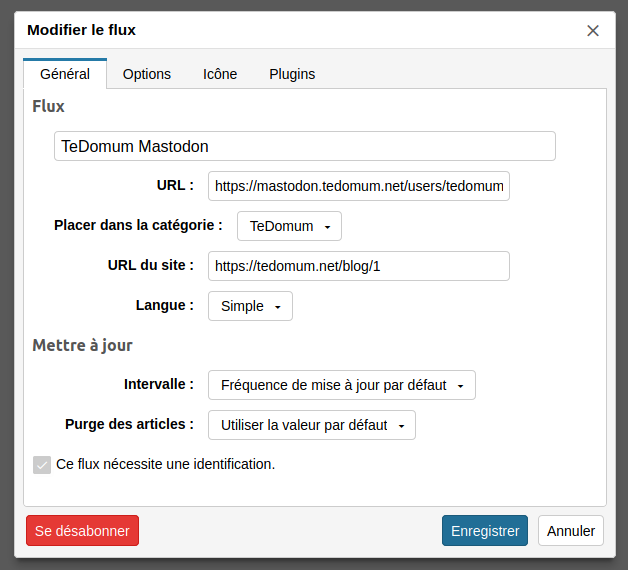The image size is (628, 570).
Task: Expand the Purge des articles dropdown
Action: [312, 425]
